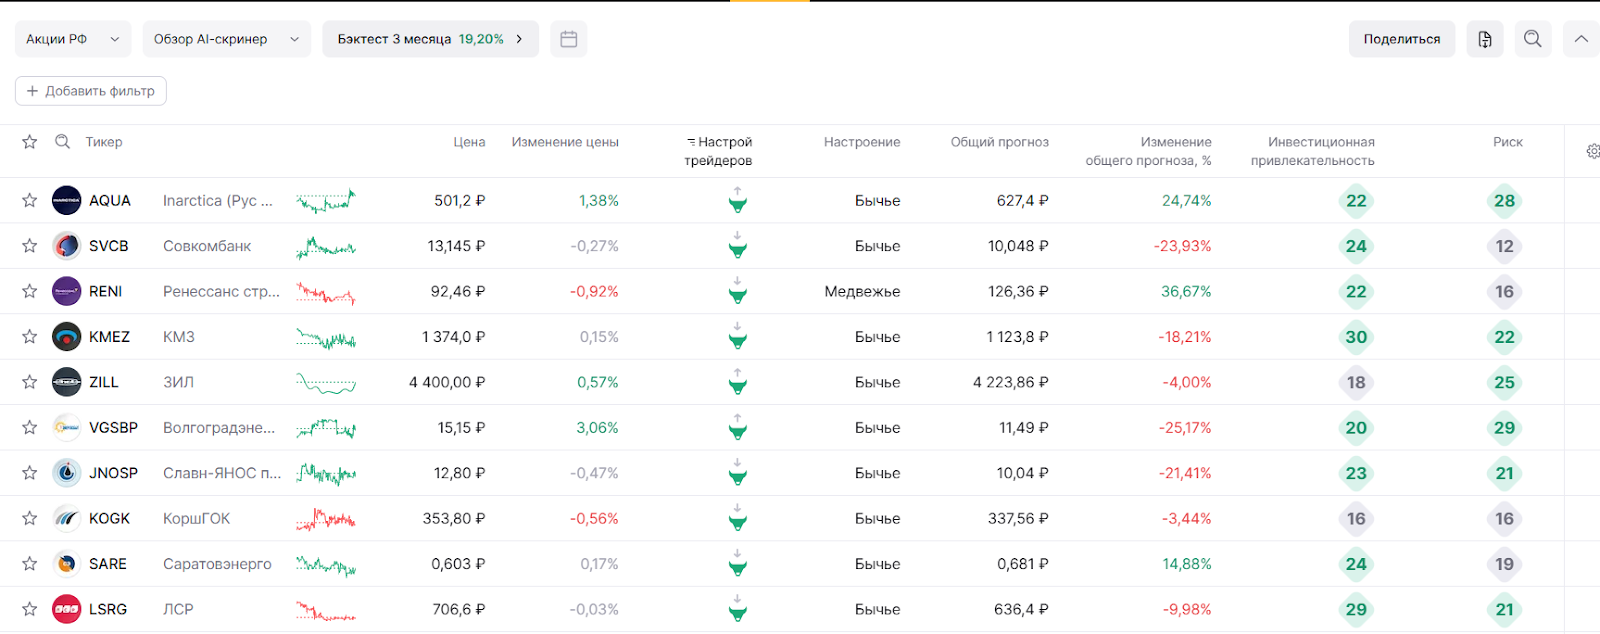Viewport: 1600px width, 634px height.
Task: Click trader sentiment icon in LSRG row
Action: tap(737, 609)
